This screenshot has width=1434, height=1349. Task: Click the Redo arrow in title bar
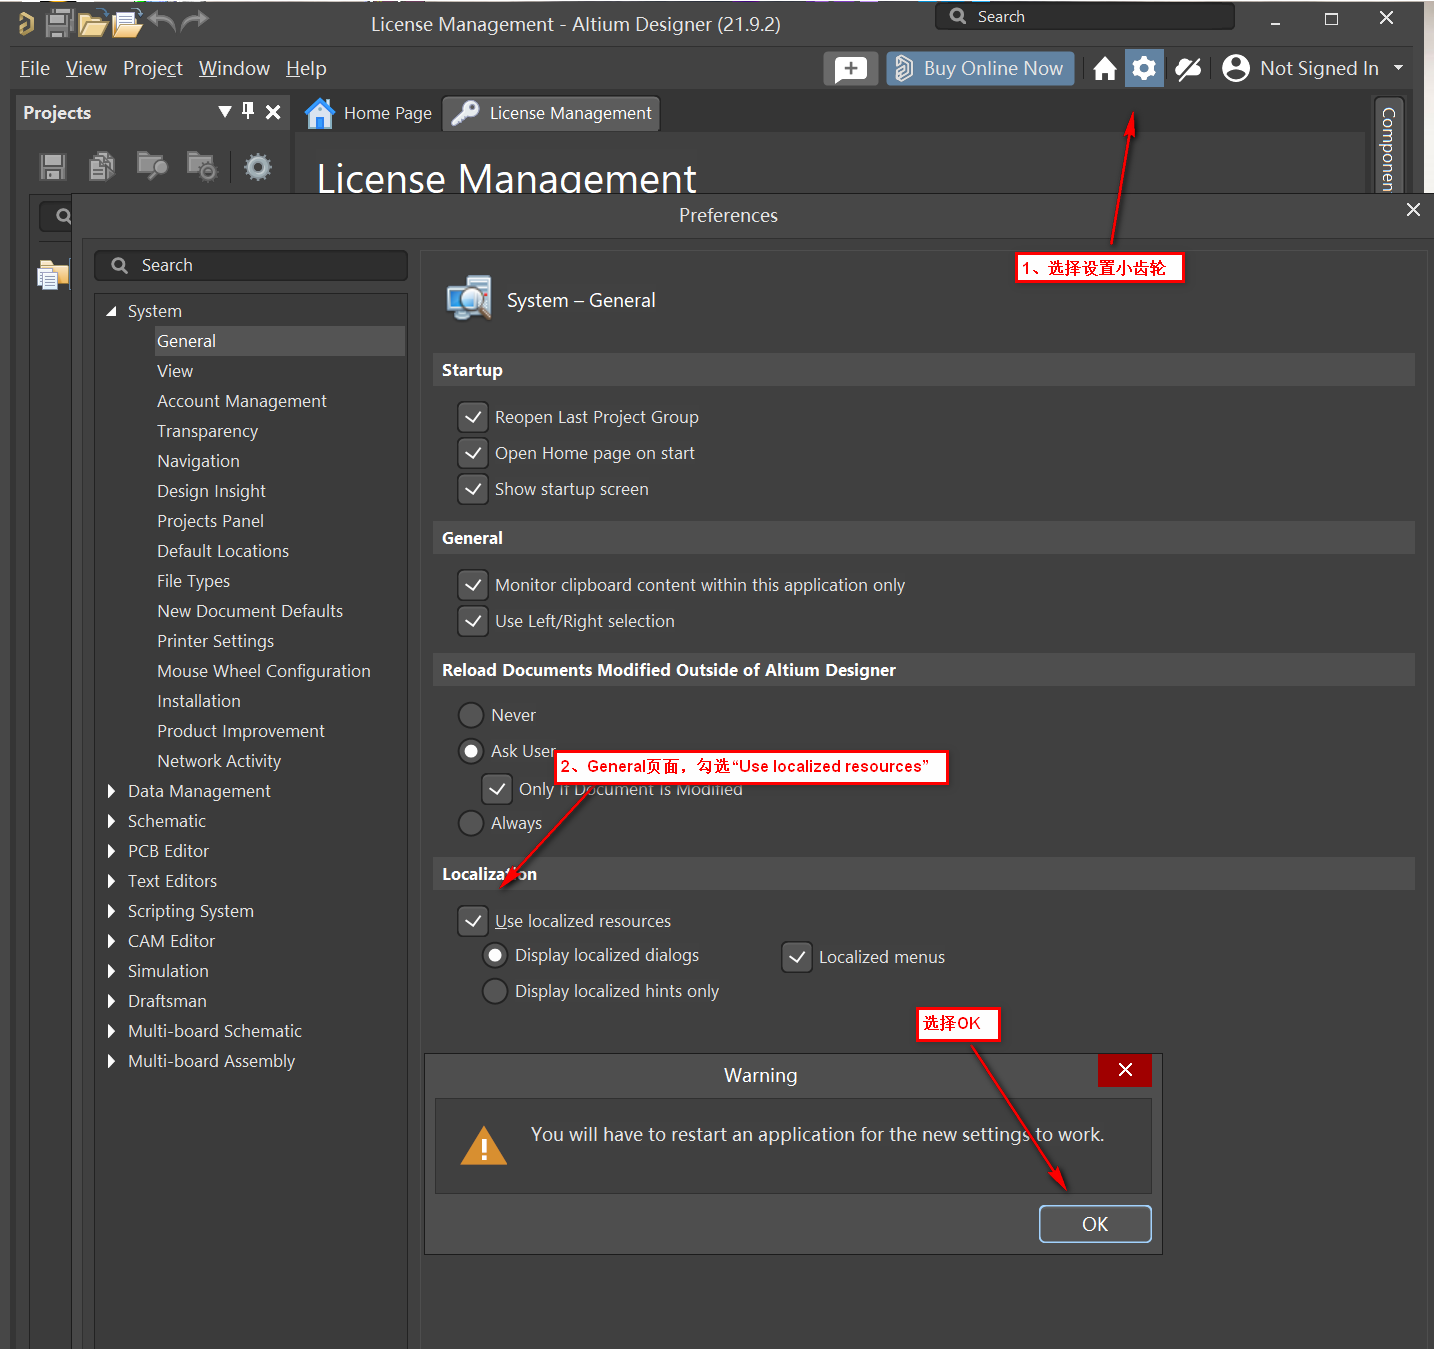pos(195,21)
